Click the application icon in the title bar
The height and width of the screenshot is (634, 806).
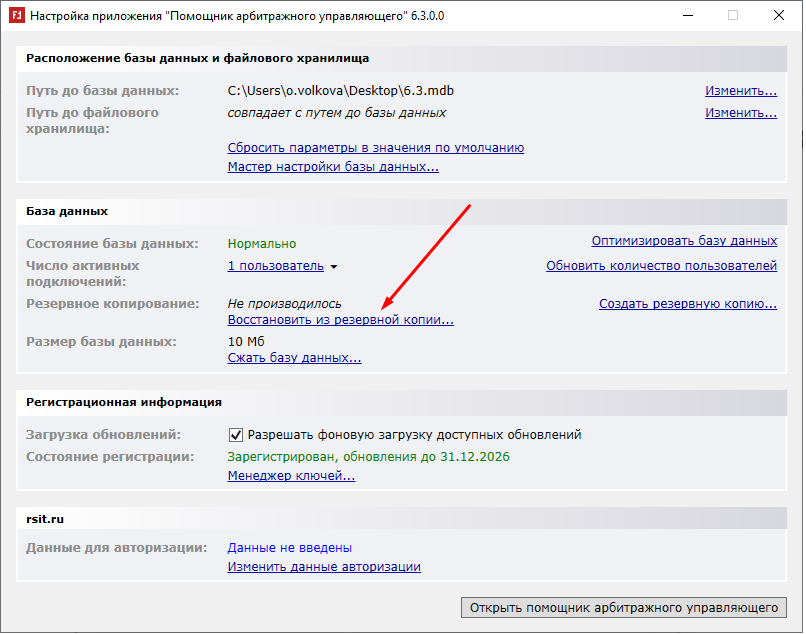tap(17, 15)
